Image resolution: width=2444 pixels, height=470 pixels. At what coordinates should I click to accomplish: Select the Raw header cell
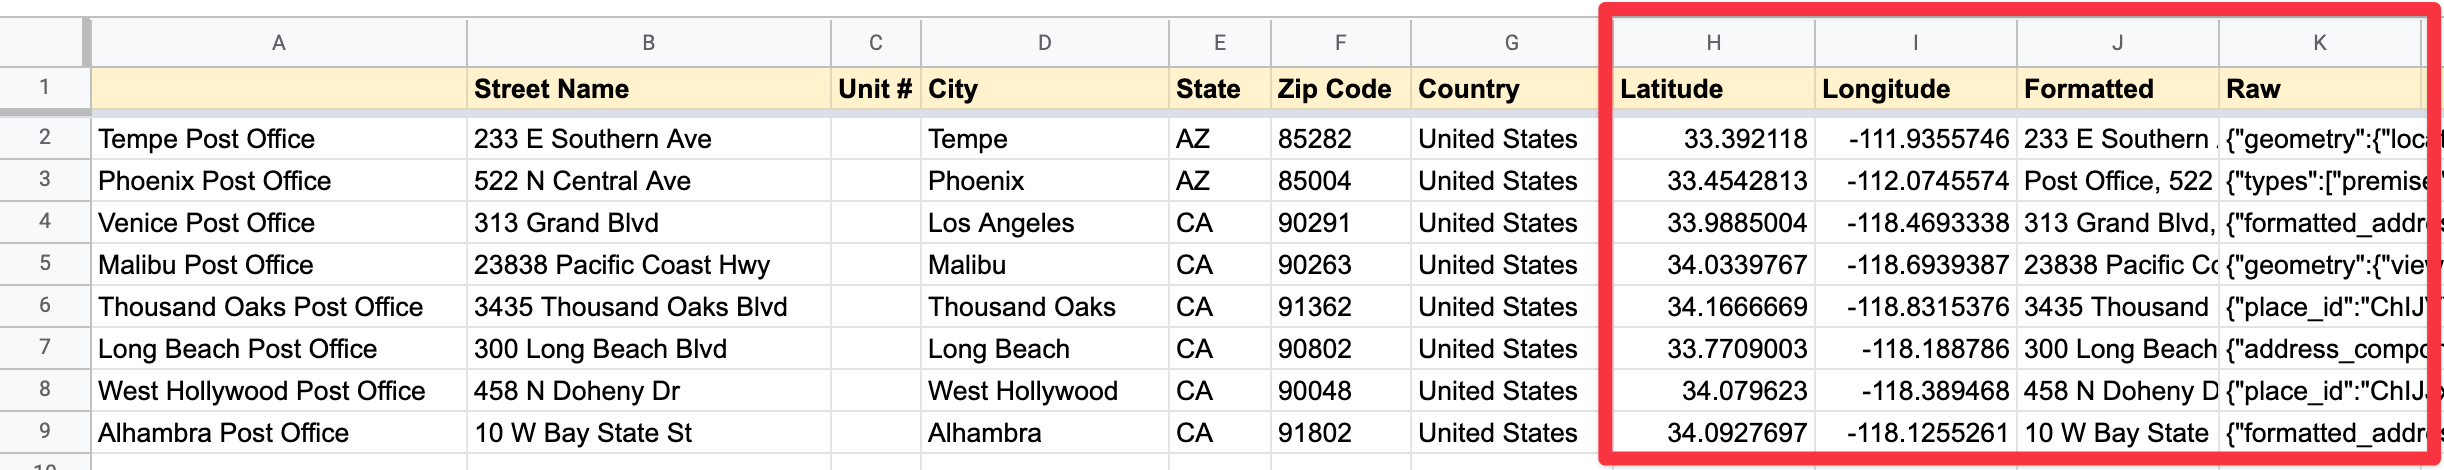point(2320,89)
